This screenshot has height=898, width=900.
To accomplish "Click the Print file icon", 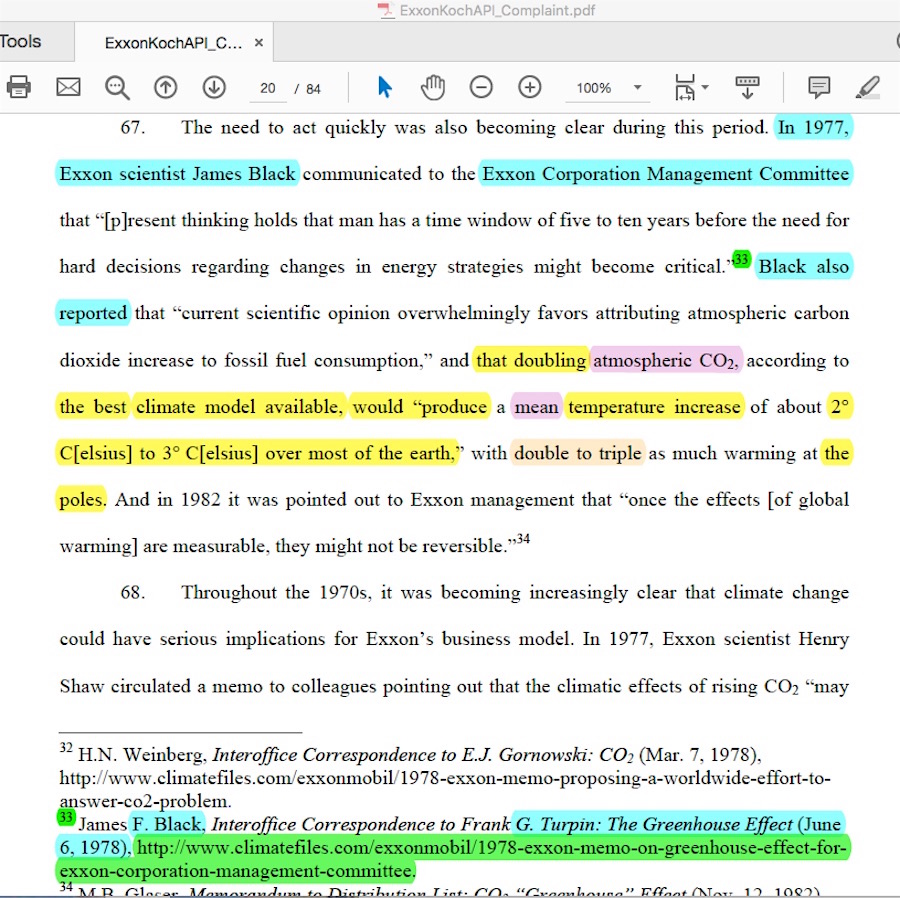I will click(18, 87).
